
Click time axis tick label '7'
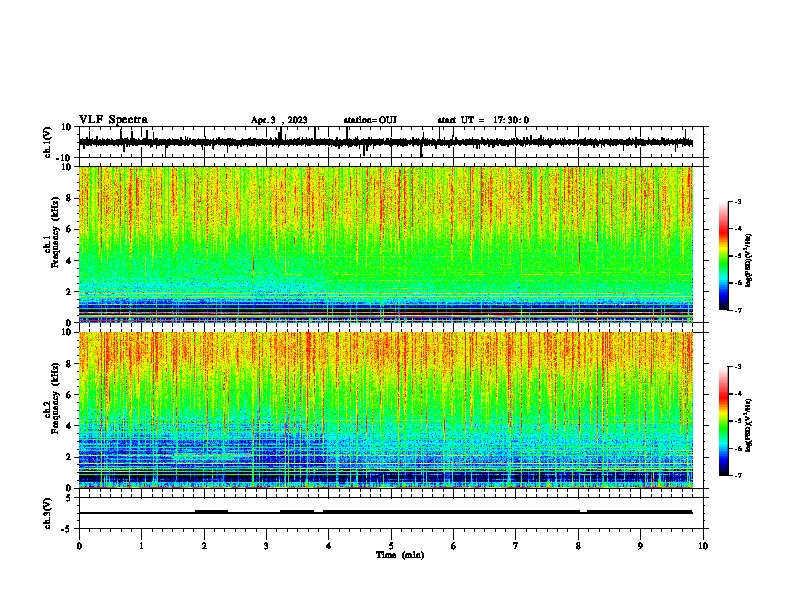[x=516, y=546]
